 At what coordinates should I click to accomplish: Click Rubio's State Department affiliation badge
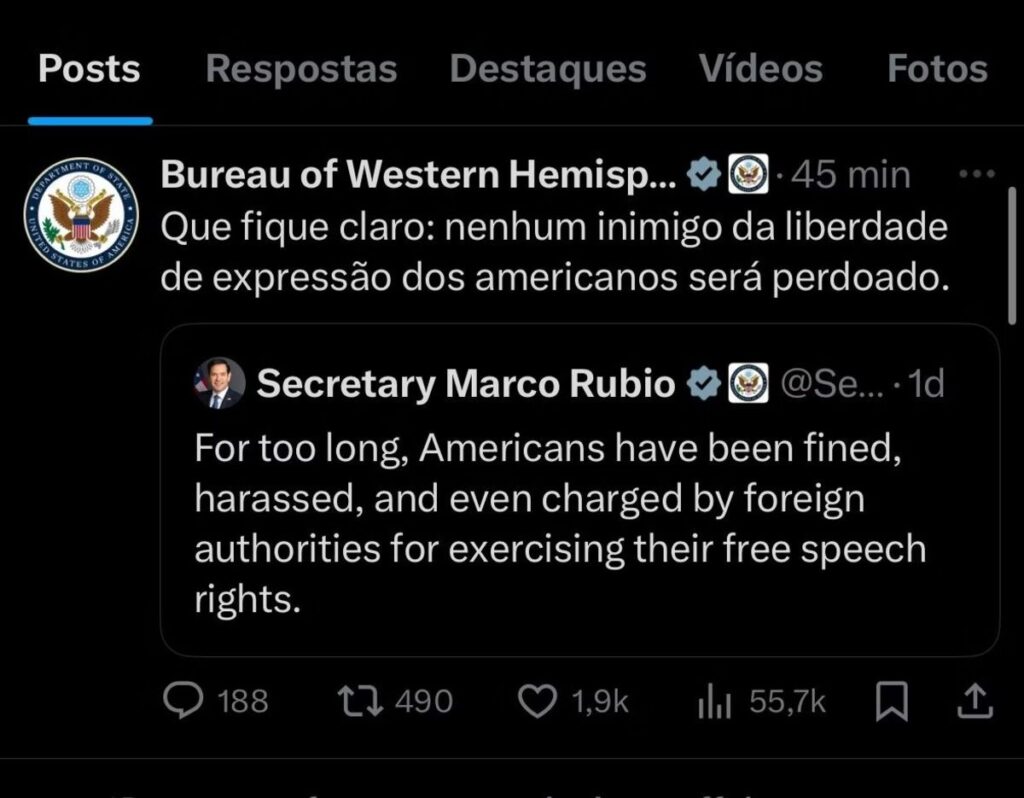748,383
